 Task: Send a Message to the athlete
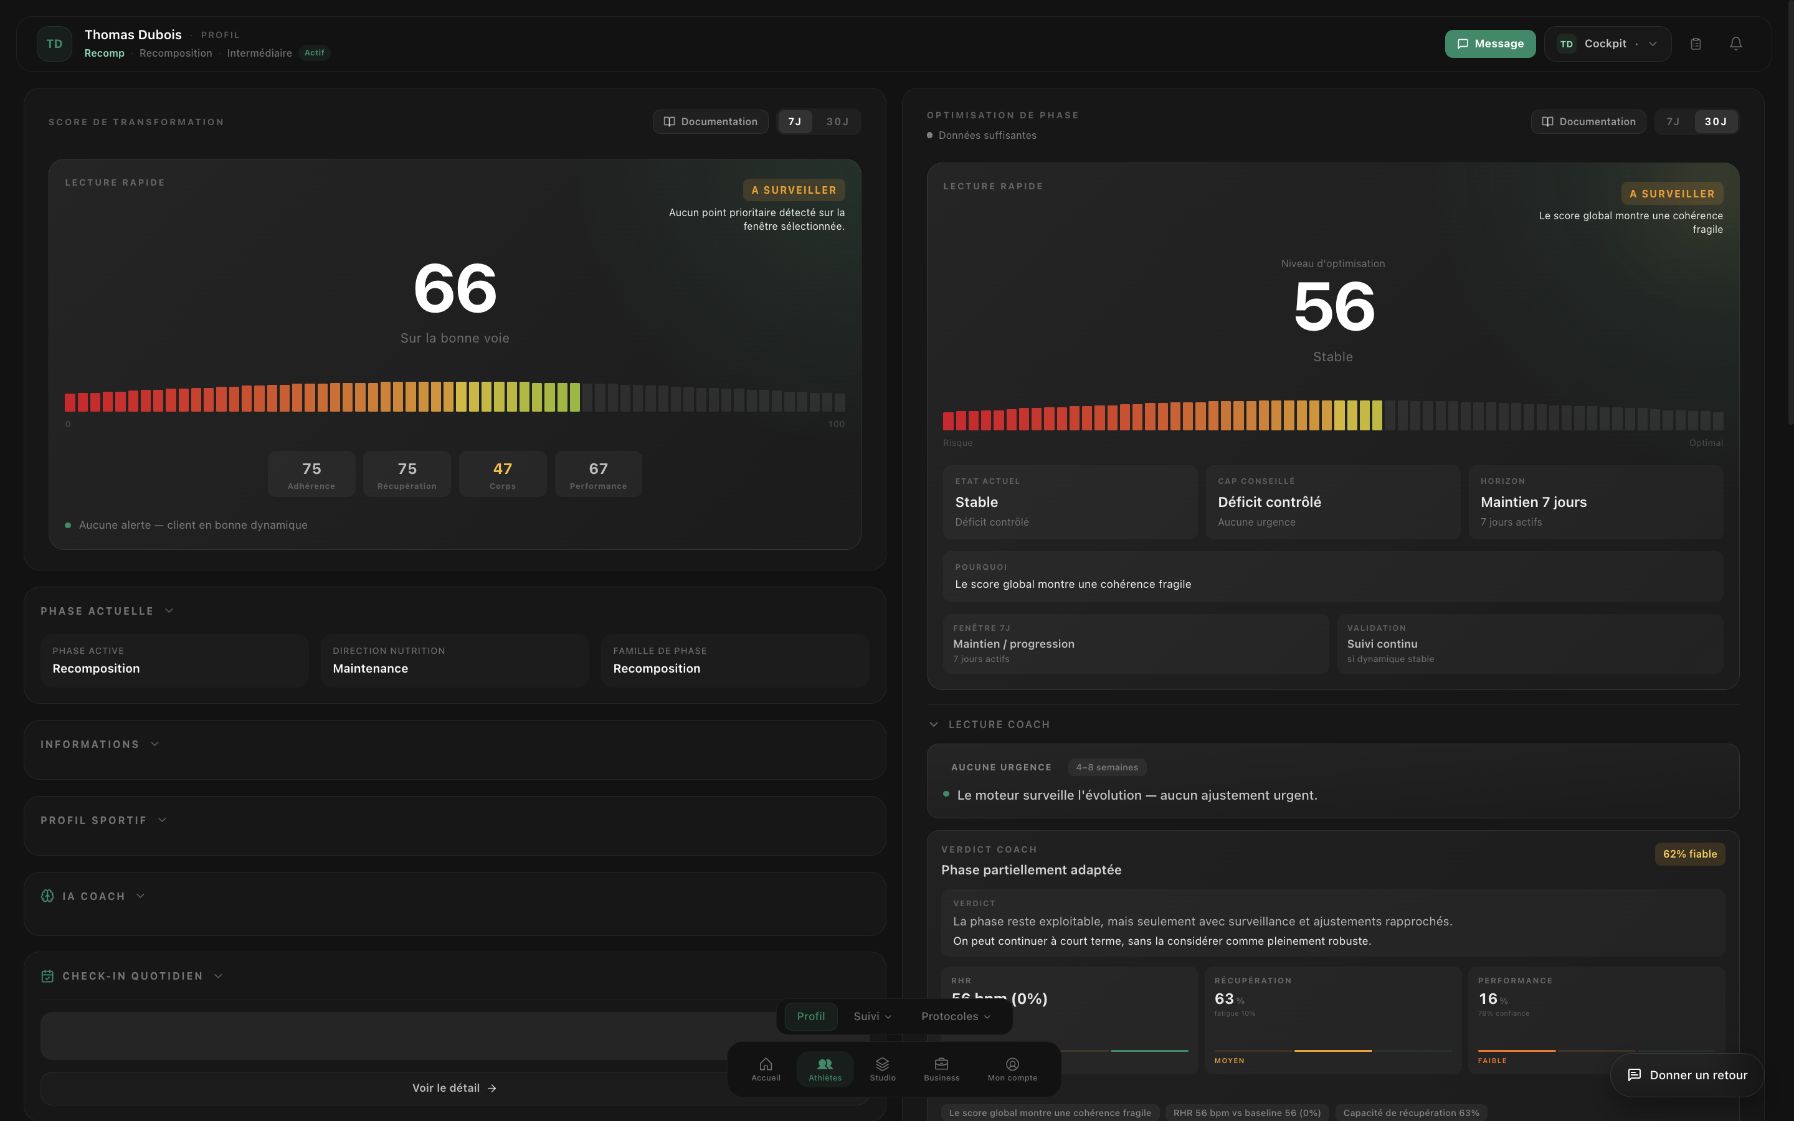coord(1490,44)
